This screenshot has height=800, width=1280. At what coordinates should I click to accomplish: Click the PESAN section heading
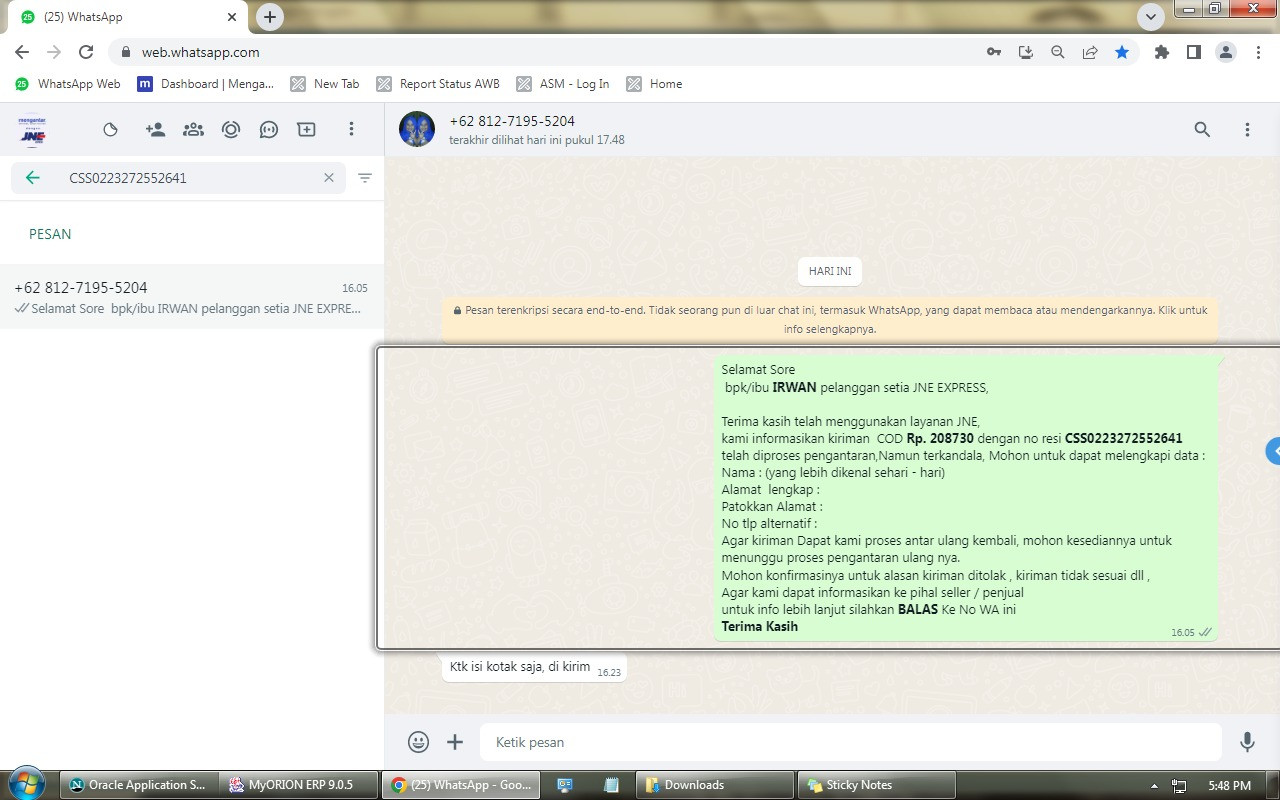50,234
